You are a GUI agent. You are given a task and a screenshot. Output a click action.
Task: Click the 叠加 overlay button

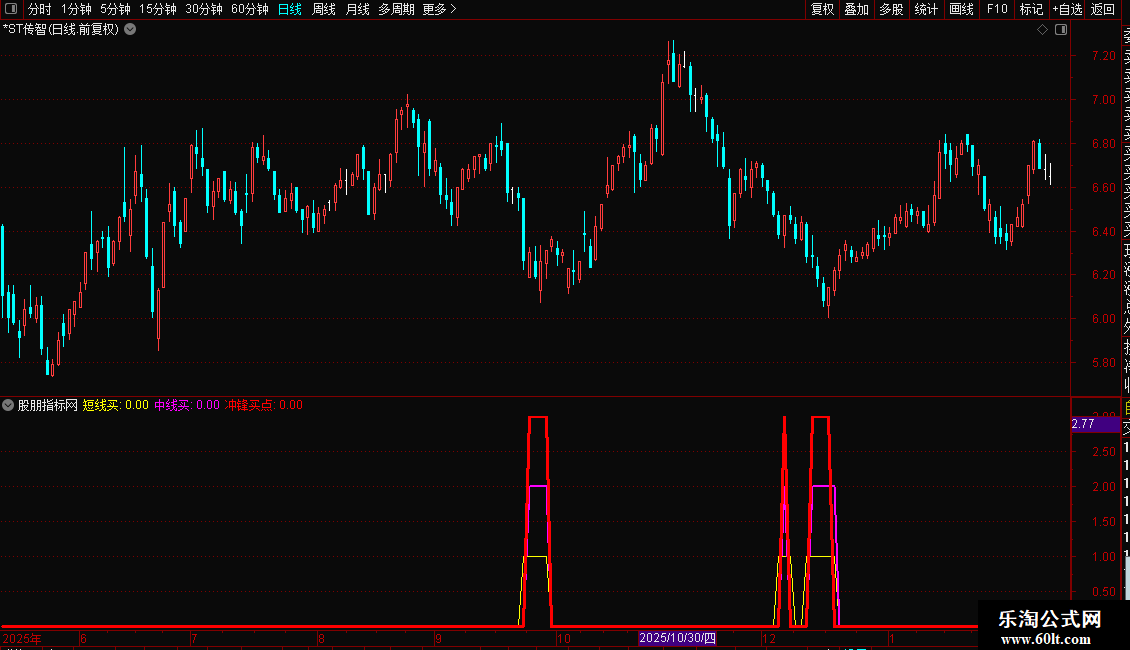[857, 9]
